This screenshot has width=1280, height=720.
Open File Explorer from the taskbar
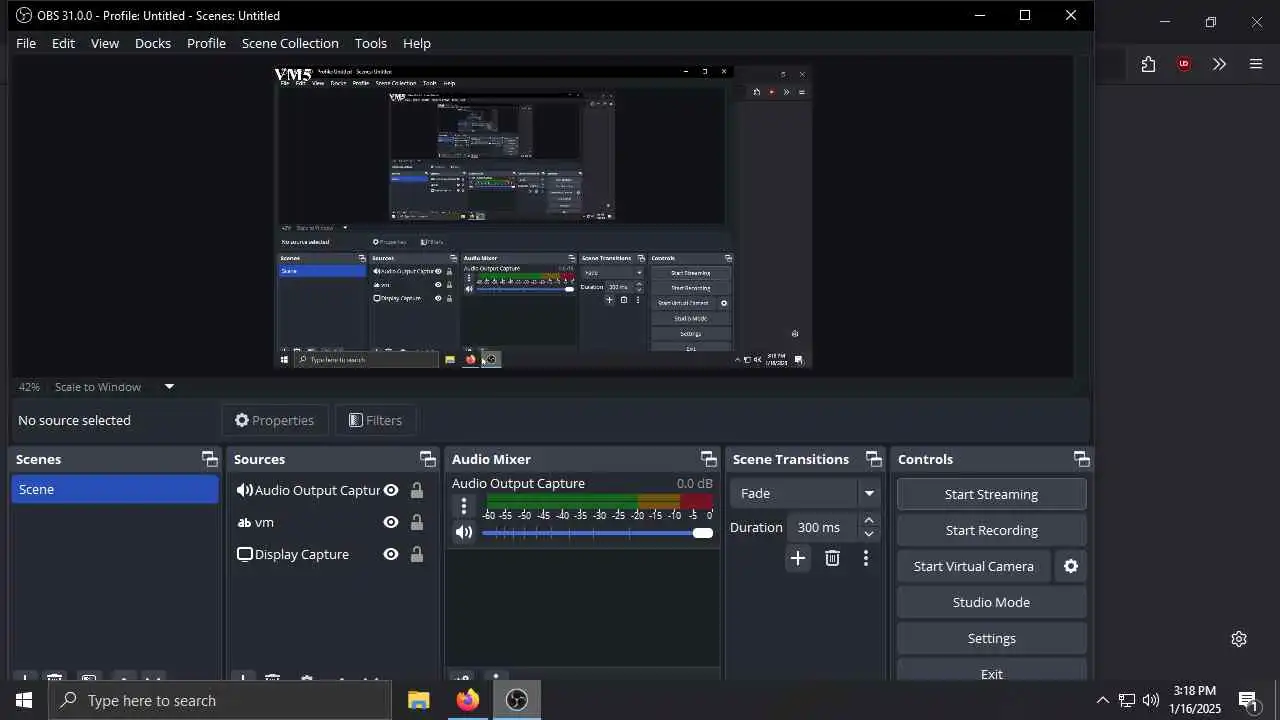click(419, 700)
